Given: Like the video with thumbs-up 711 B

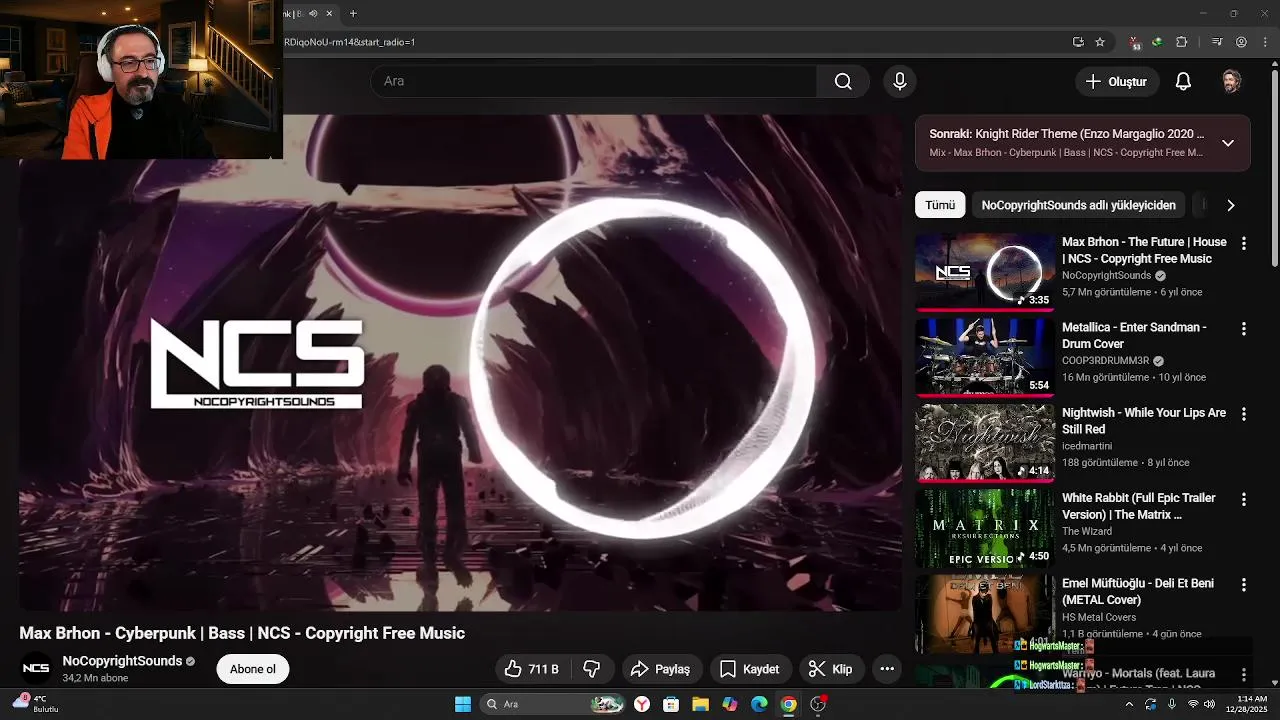Looking at the screenshot, I should click(532, 669).
